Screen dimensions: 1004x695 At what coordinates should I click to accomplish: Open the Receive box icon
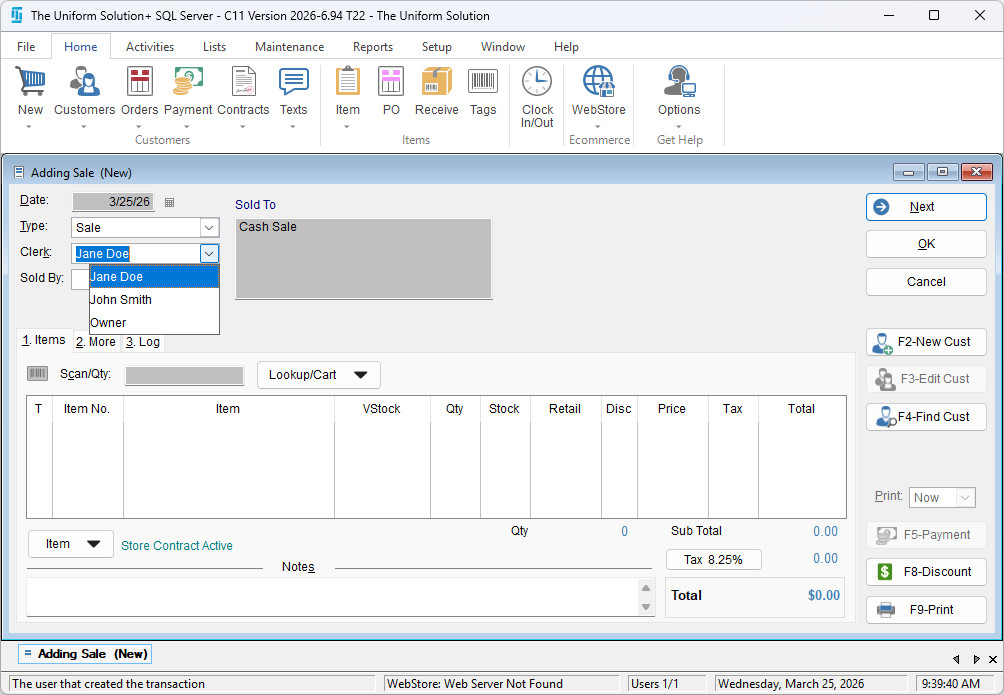(436, 83)
